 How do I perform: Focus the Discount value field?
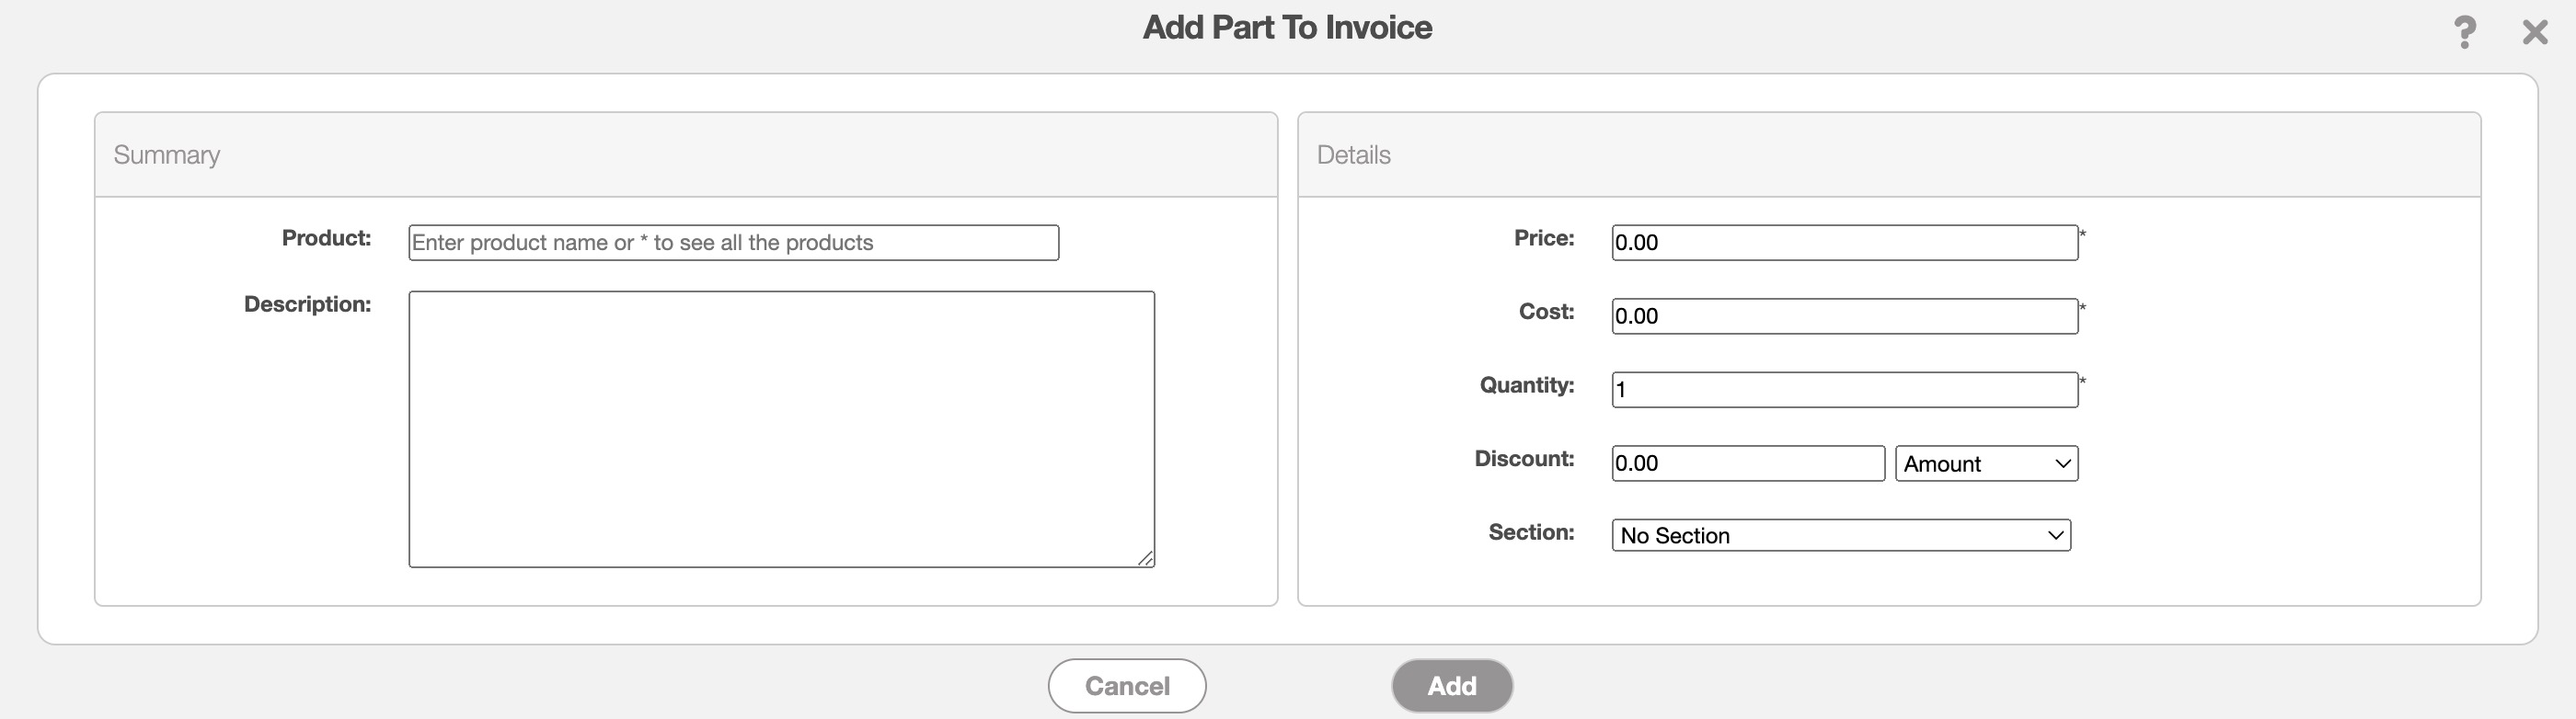click(1747, 463)
